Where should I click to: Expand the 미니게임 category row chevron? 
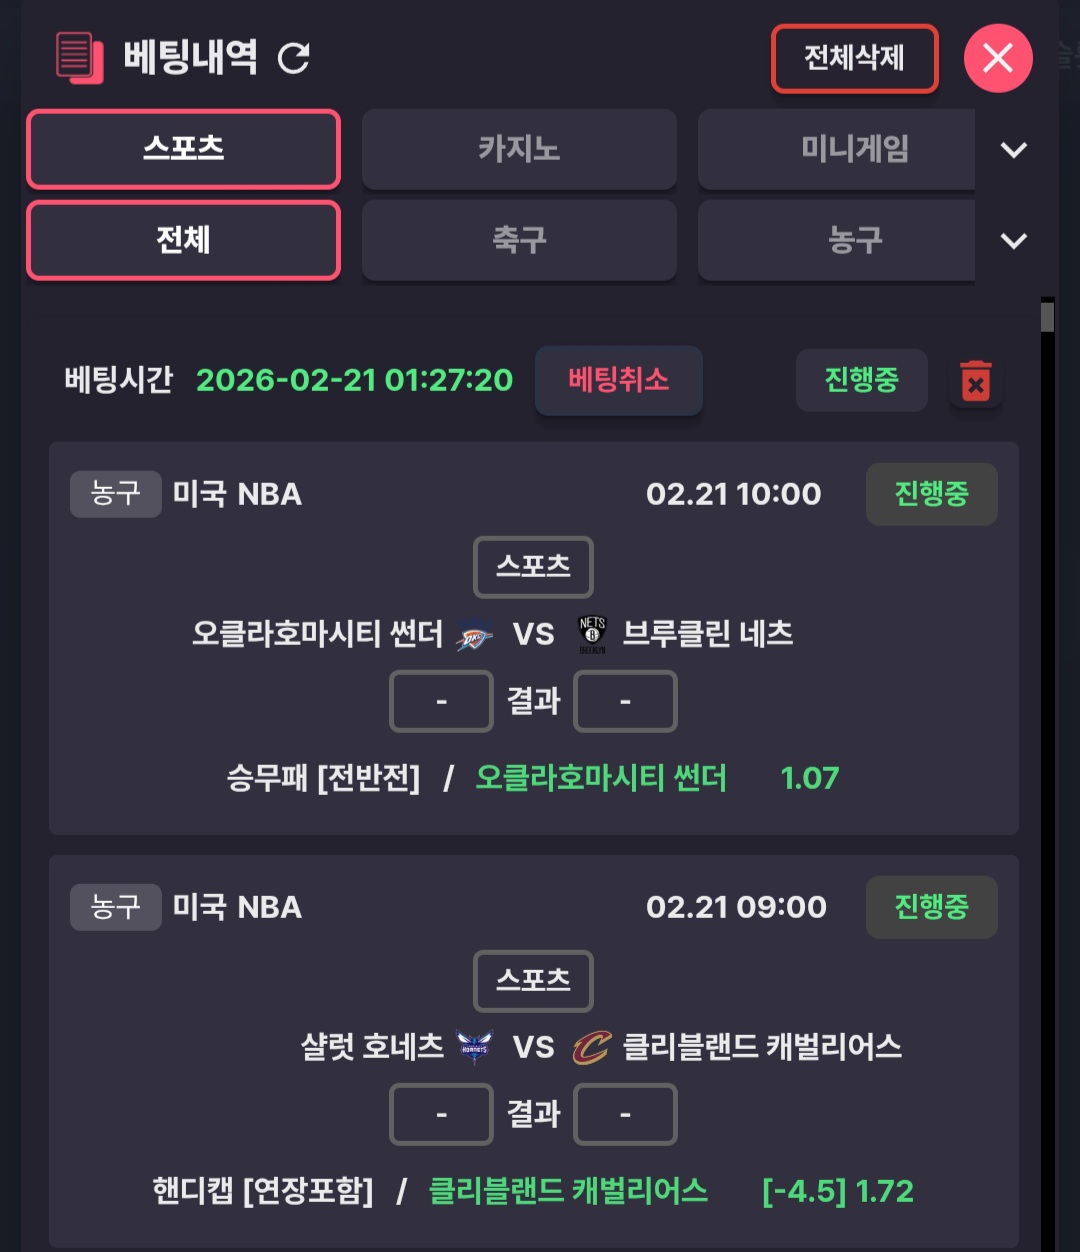coord(1013,150)
